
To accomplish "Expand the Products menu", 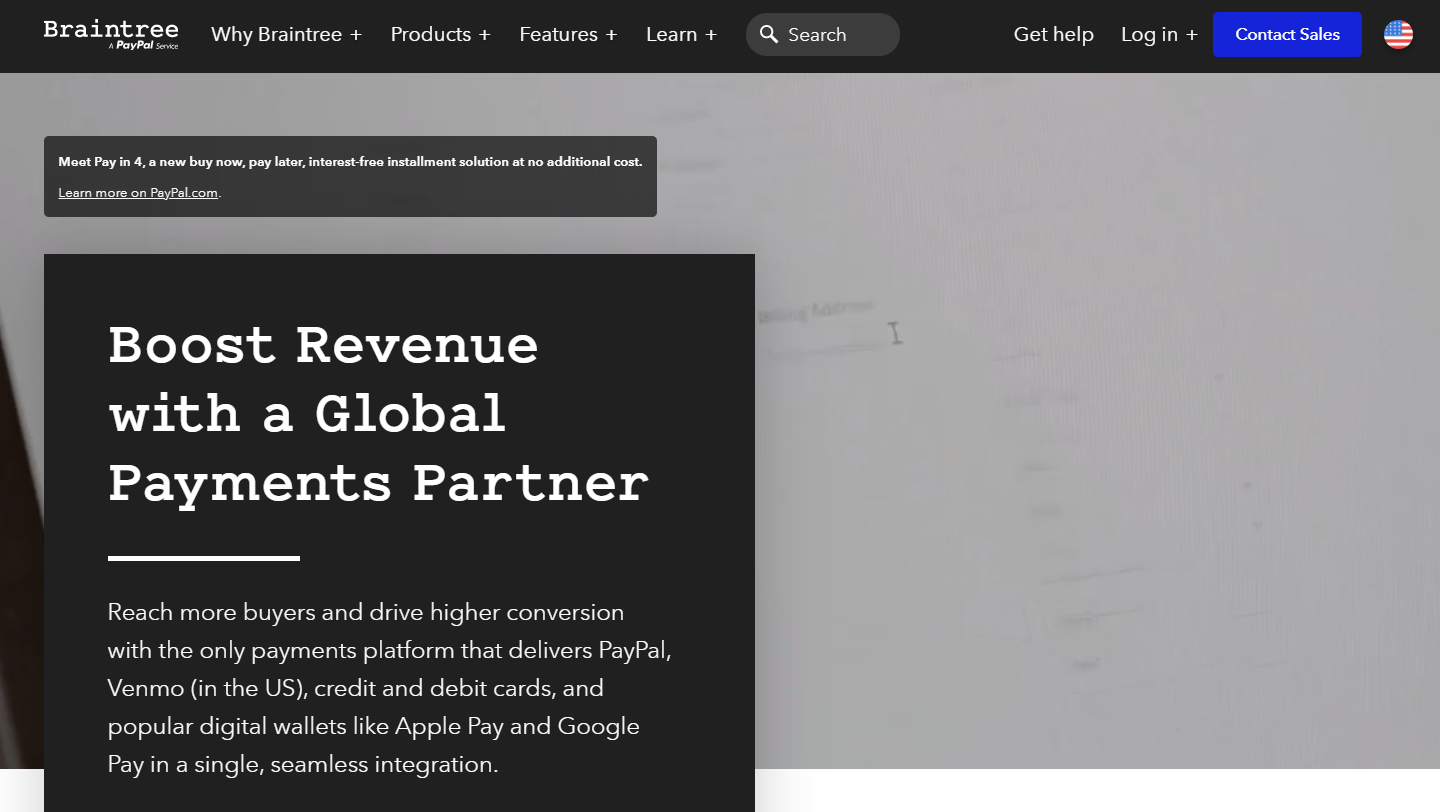I will [440, 35].
